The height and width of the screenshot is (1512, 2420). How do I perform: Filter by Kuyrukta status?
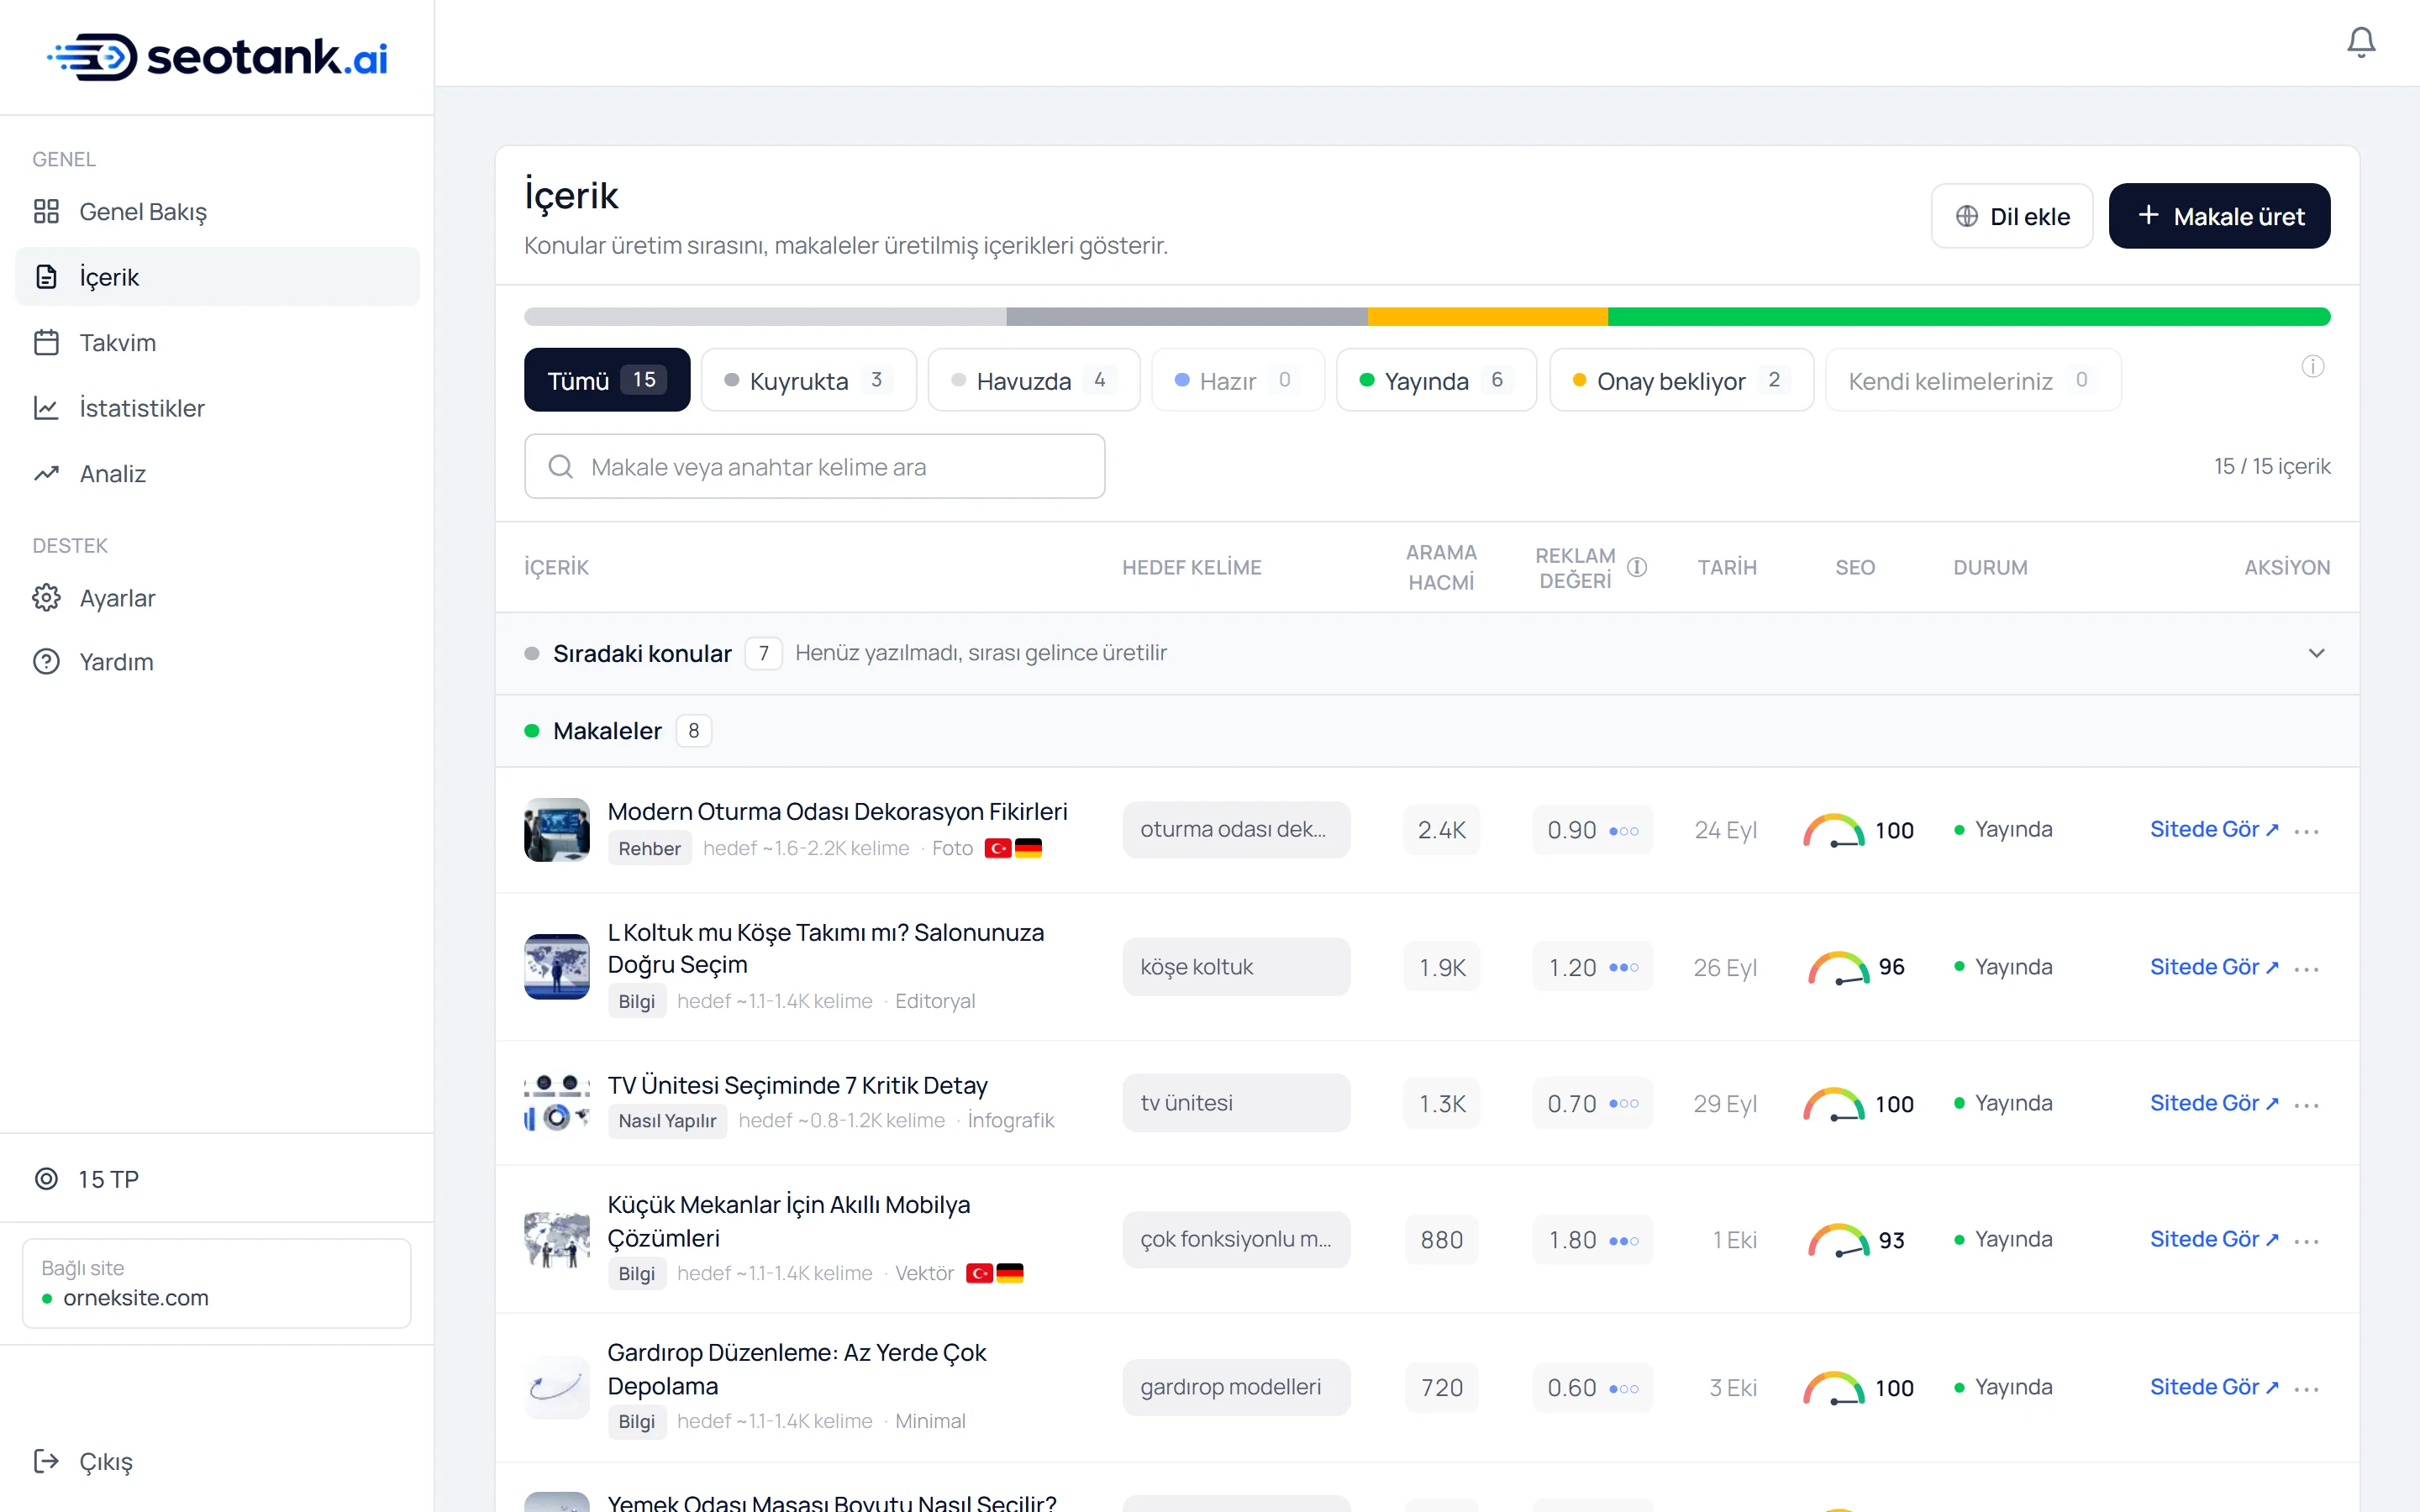808,380
